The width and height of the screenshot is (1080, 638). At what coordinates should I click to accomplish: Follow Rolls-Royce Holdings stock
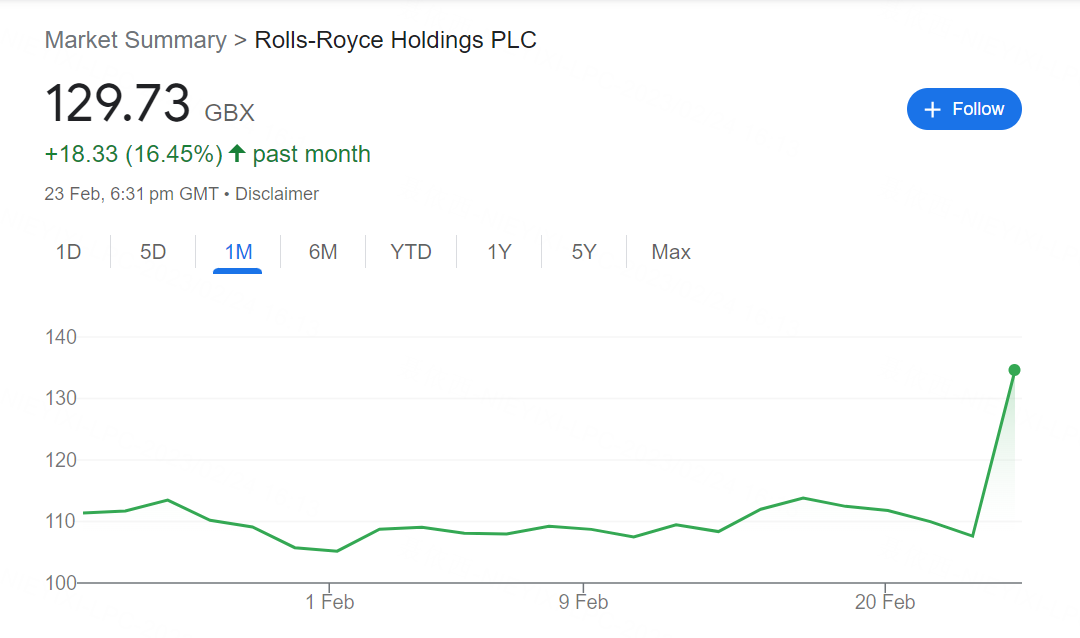point(964,109)
